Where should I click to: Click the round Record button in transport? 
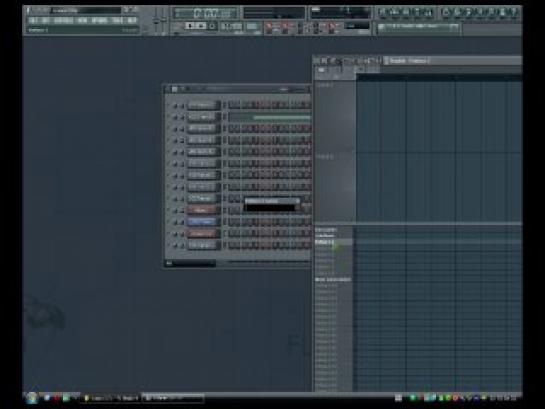click(212, 26)
